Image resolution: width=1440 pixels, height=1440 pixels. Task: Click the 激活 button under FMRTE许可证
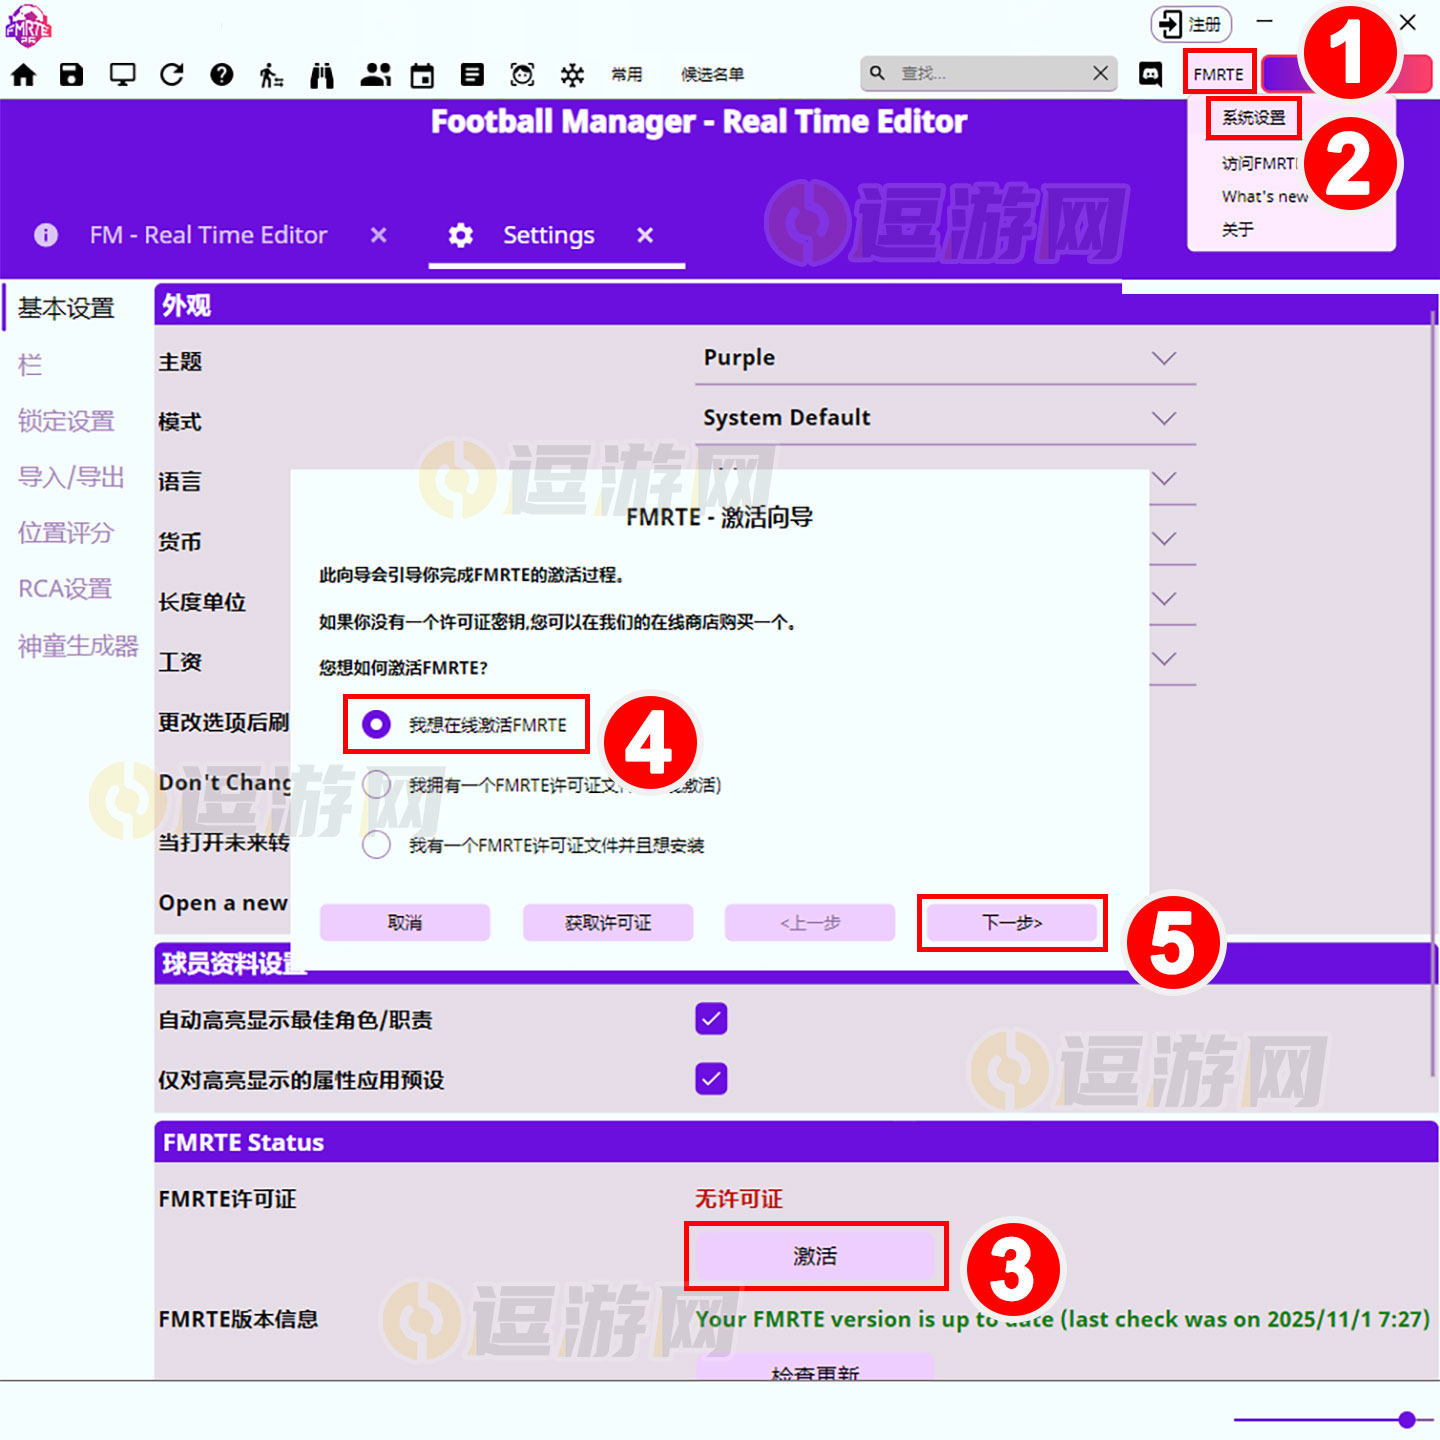(815, 1256)
